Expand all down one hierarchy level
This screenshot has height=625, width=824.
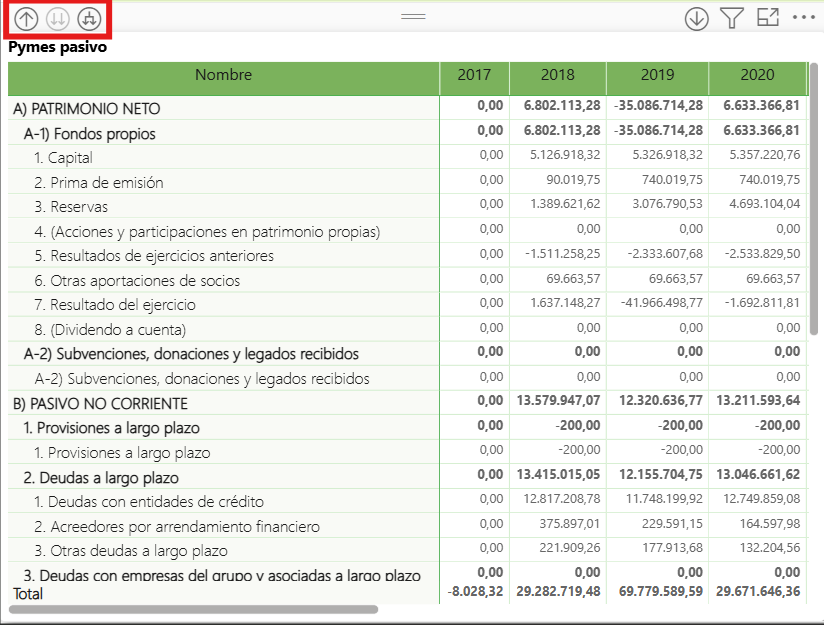coord(90,17)
